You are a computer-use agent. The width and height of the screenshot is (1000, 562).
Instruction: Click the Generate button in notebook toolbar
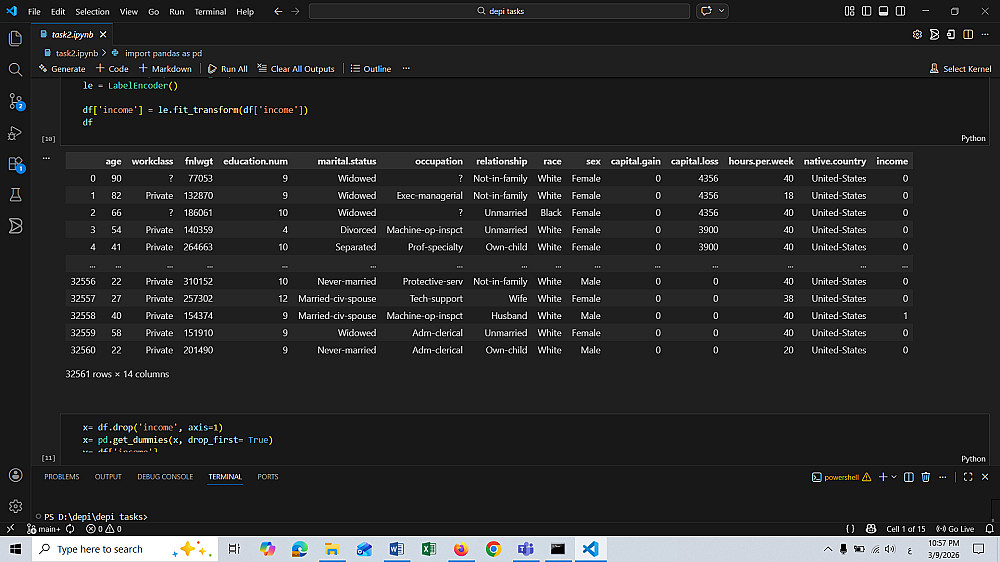tap(62, 69)
